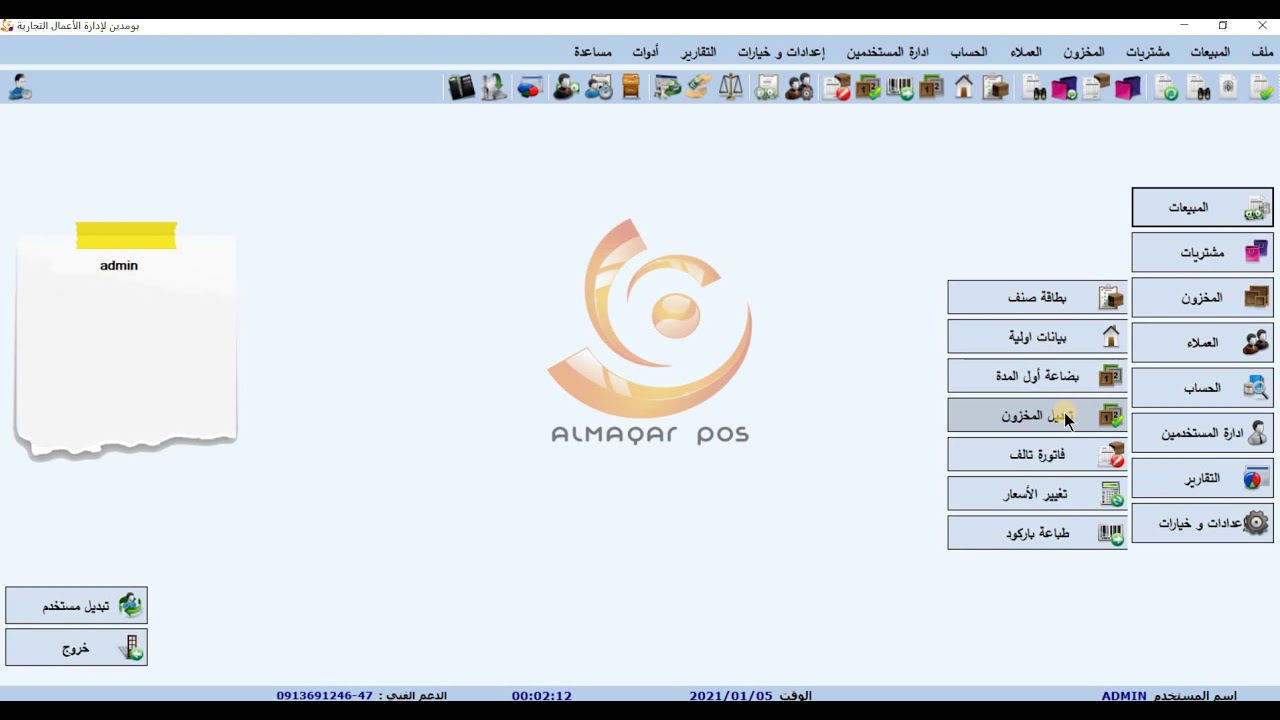Open the building with green arrow toolbar icon
This screenshot has height=720, width=1280.
pyautogui.click(x=494, y=88)
